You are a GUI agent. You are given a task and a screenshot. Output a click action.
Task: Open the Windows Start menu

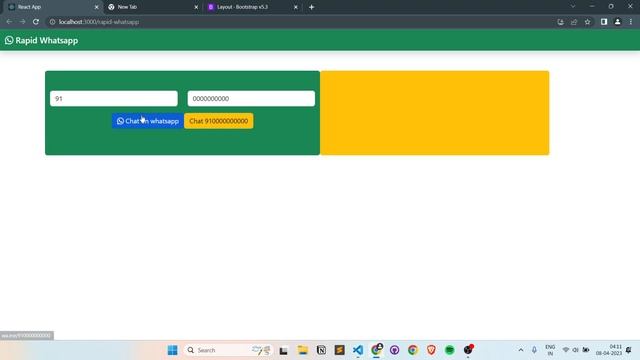tap(173, 350)
